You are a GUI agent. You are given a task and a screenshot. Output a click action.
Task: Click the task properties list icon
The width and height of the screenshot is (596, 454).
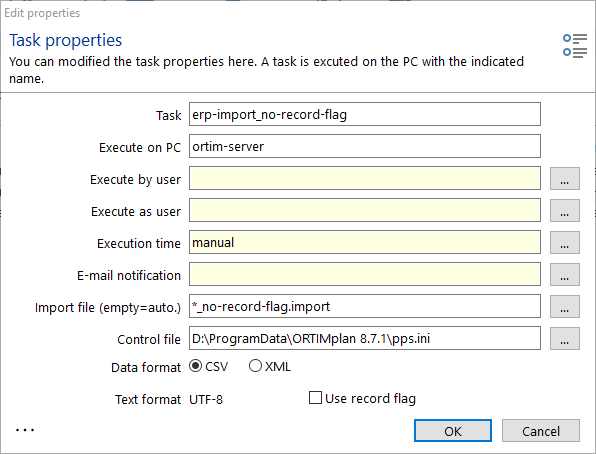pyautogui.click(x=575, y=46)
